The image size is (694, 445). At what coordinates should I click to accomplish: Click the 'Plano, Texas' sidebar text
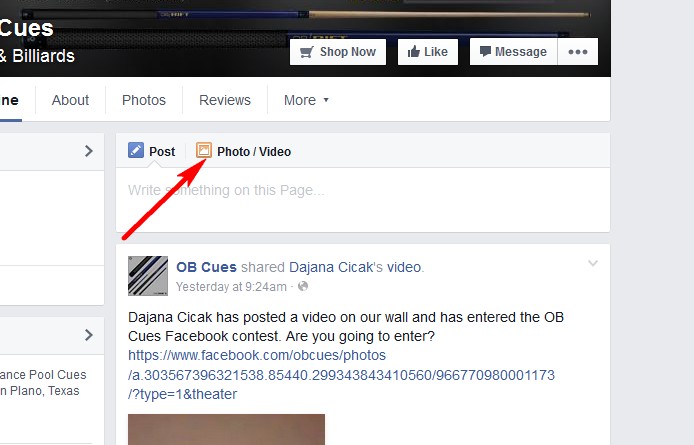tap(44, 391)
